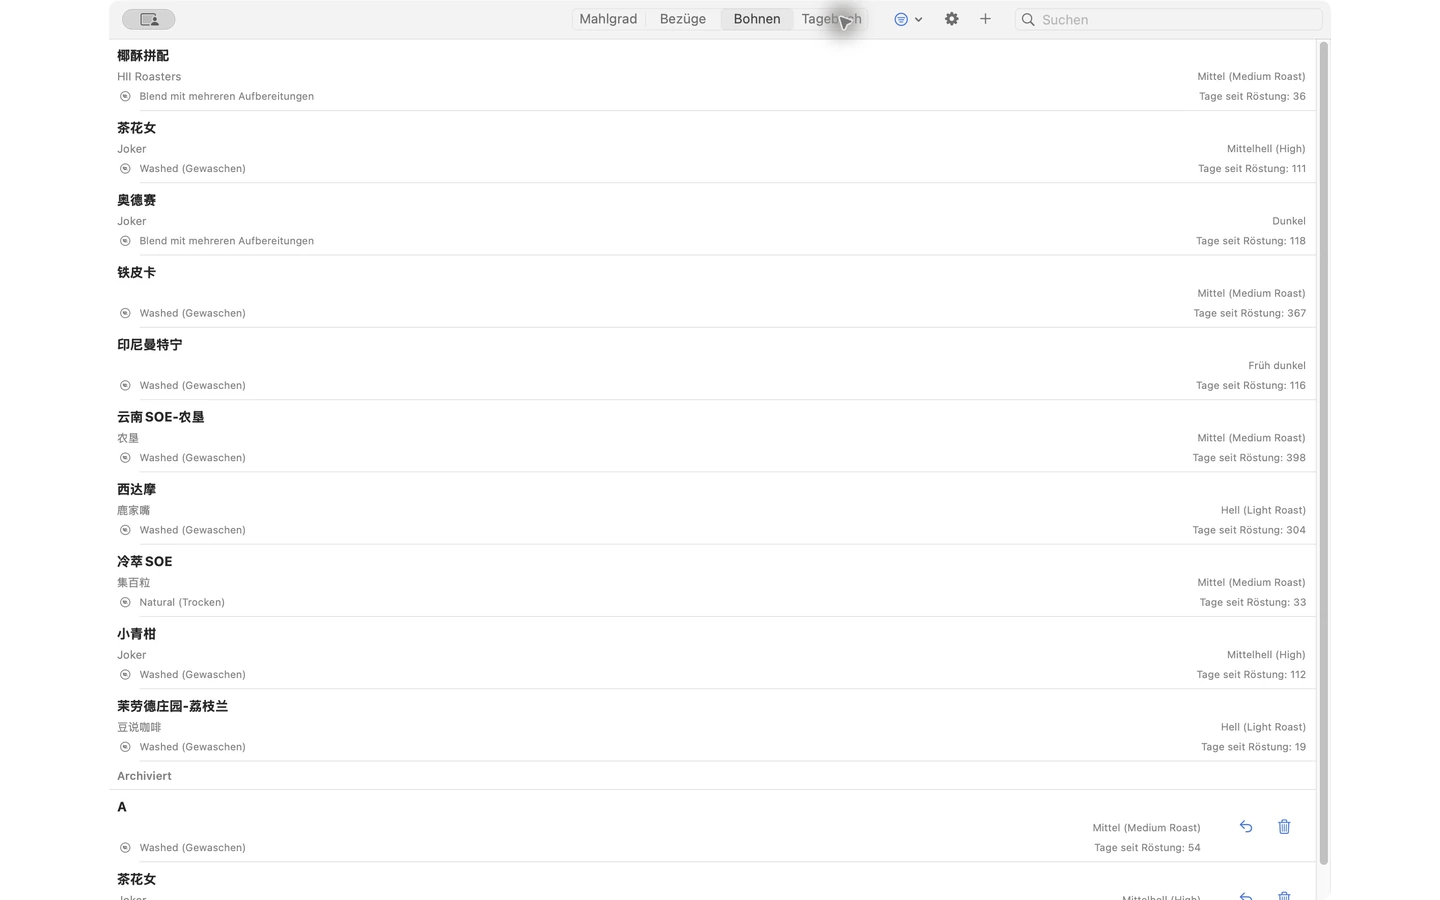Screen dimensions: 1440x900
Task: Click Blend mit mehreren Aufbereitungen under 奥德赛
Action: coord(226,241)
